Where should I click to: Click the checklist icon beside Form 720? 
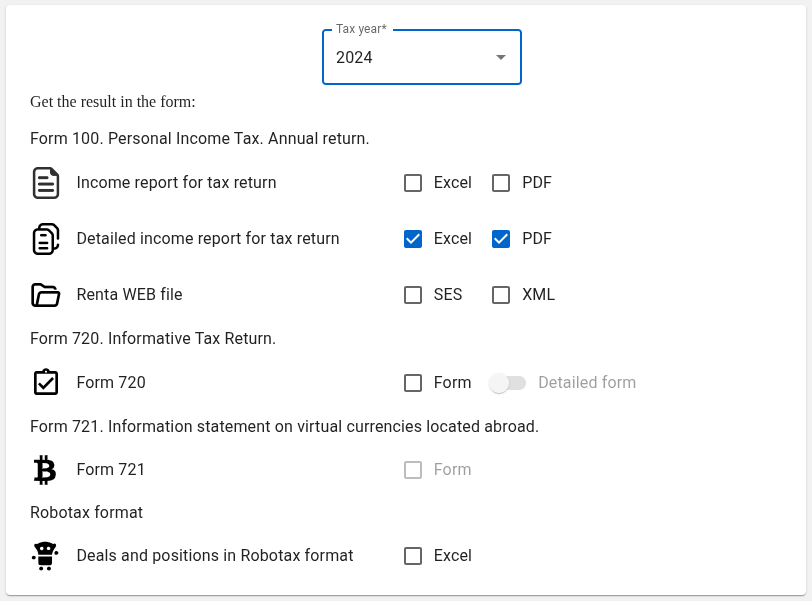[x=45, y=382]
